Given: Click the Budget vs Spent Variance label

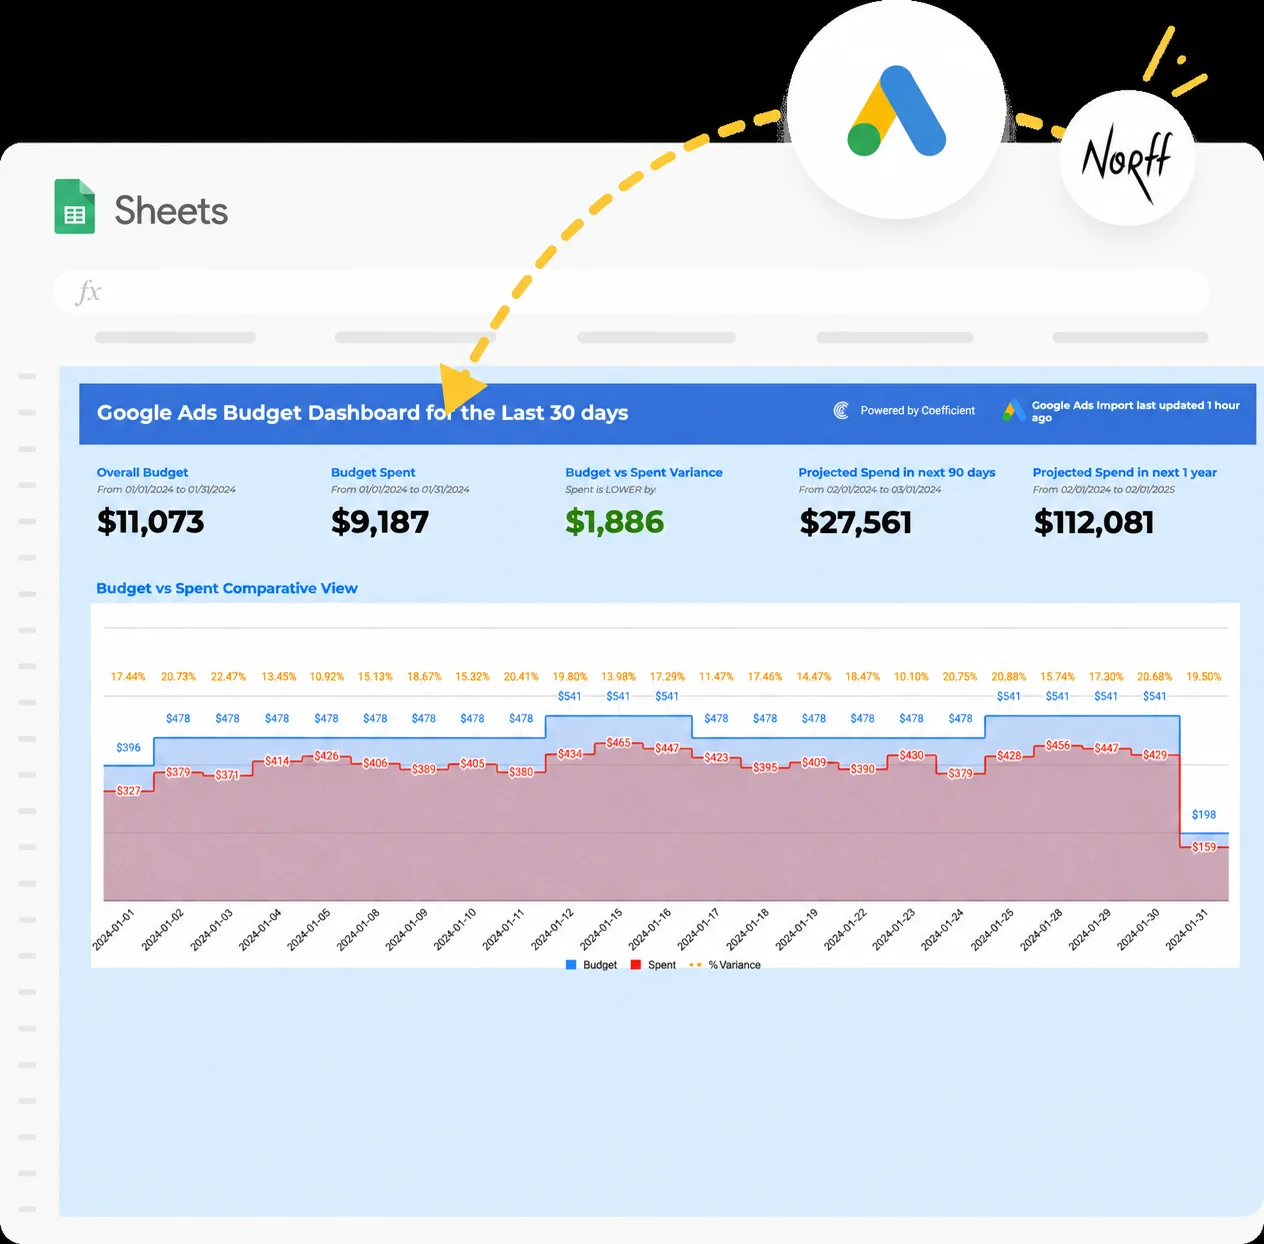Looking at the screenshot, I should (644, 472).
